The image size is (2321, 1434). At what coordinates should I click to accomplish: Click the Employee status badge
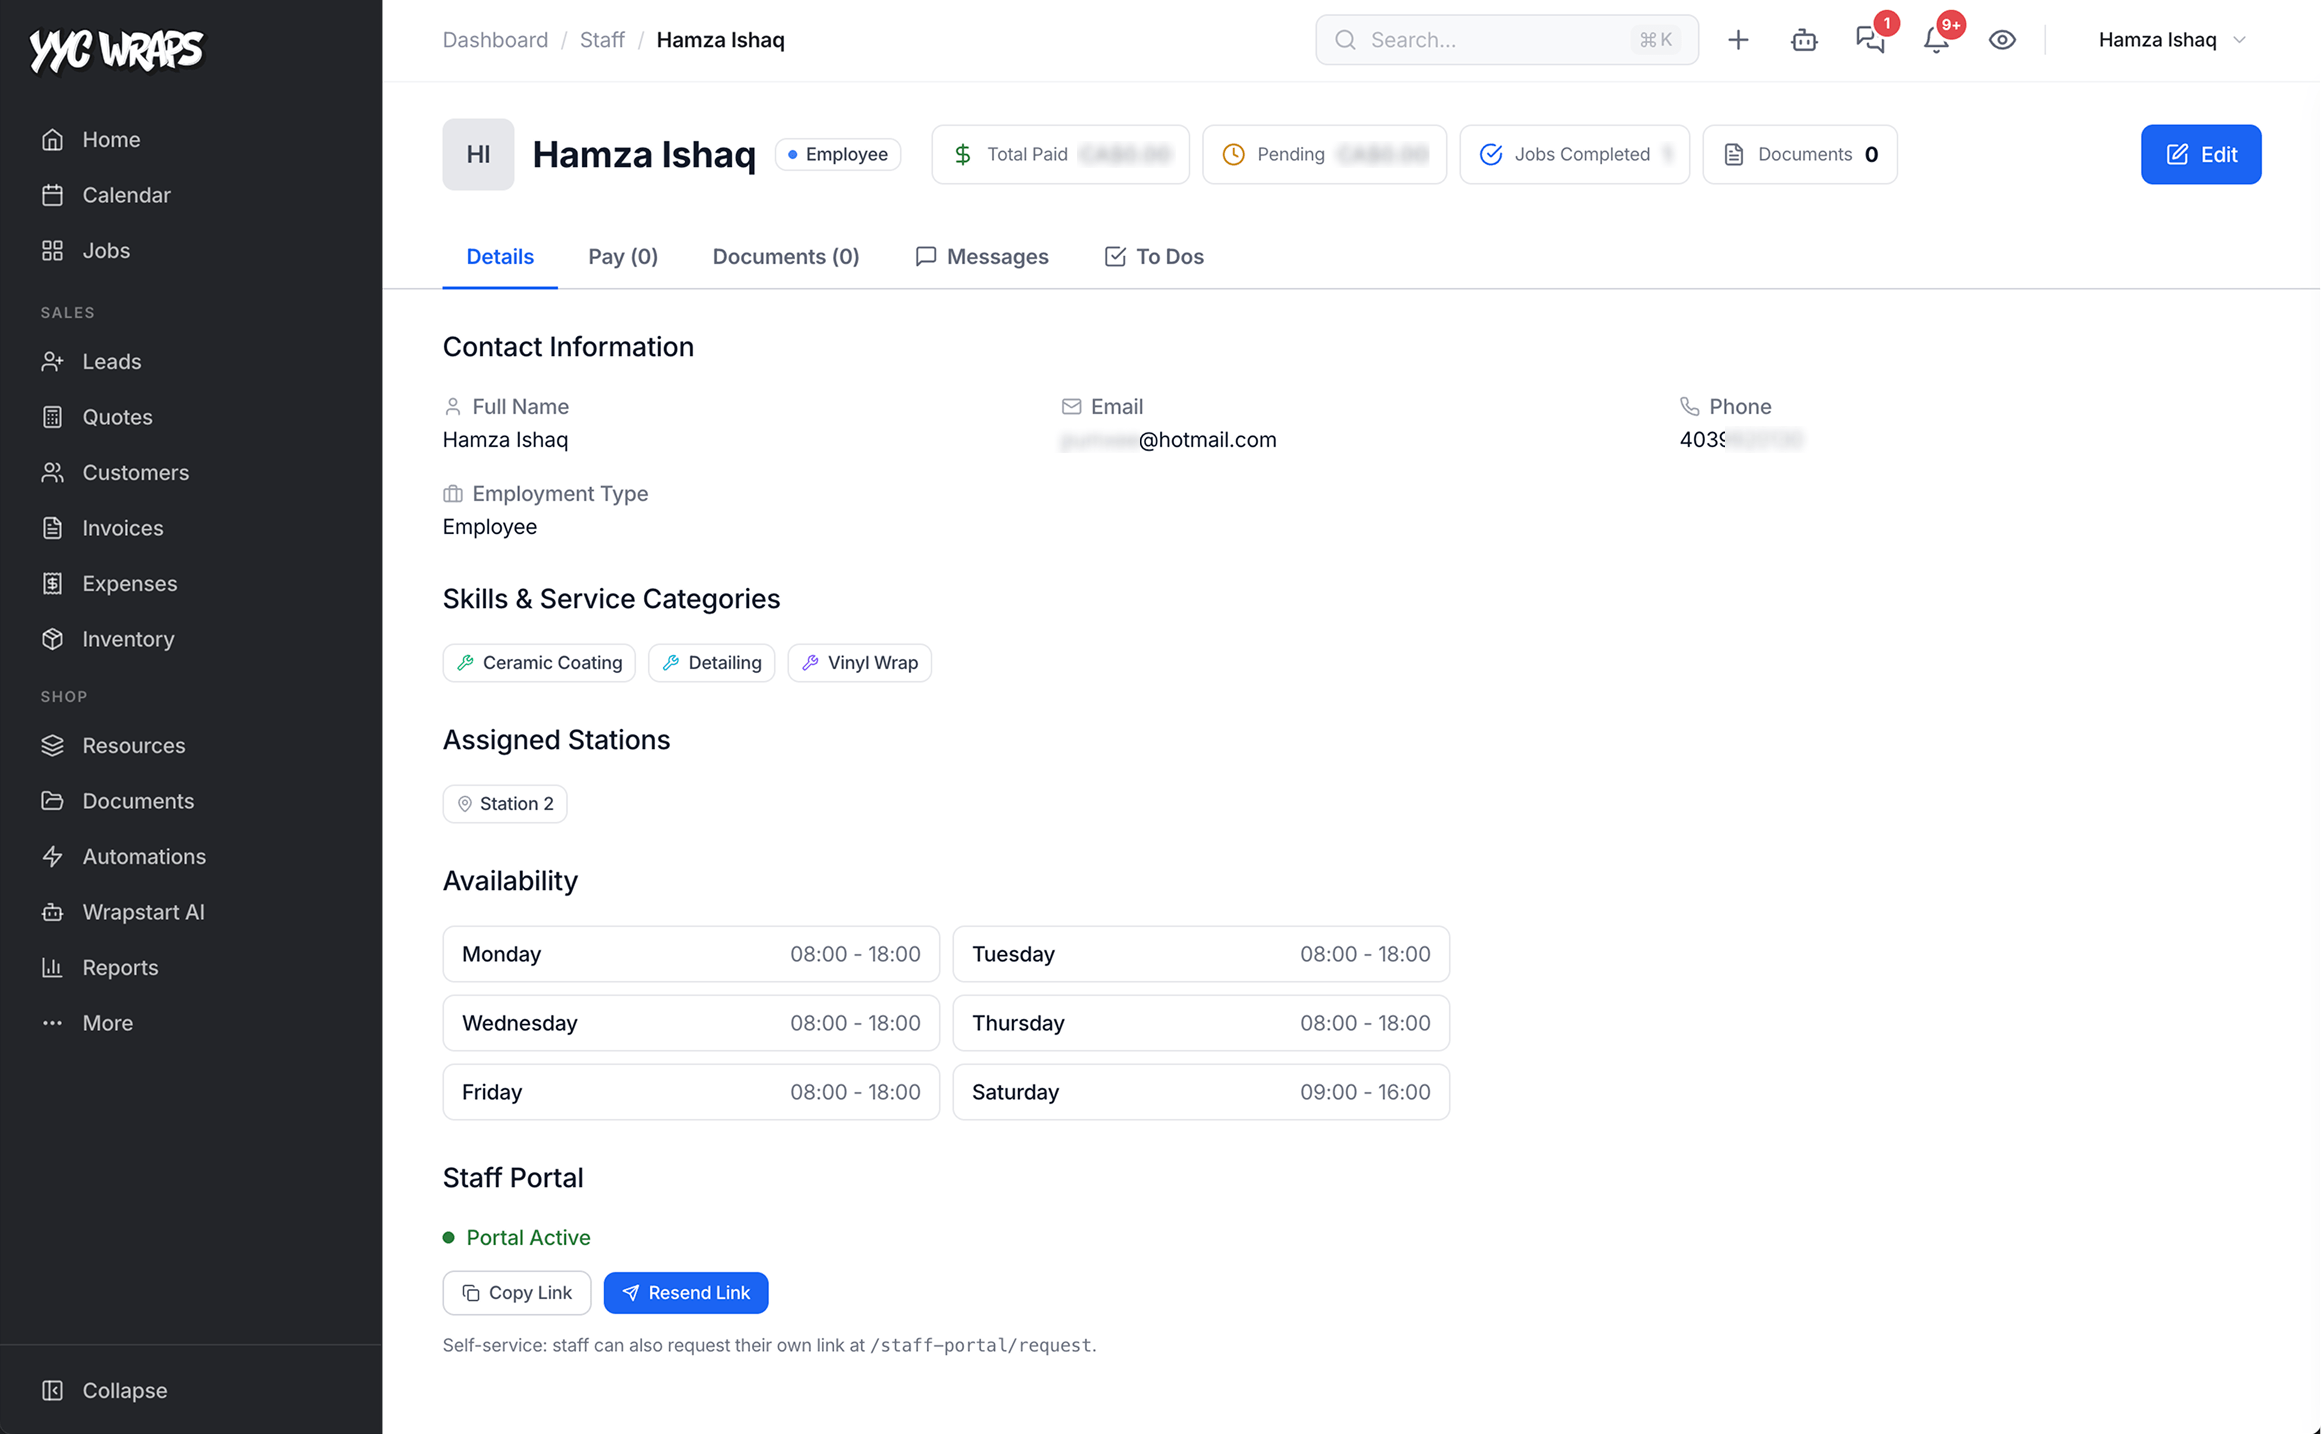click(838, 154)
